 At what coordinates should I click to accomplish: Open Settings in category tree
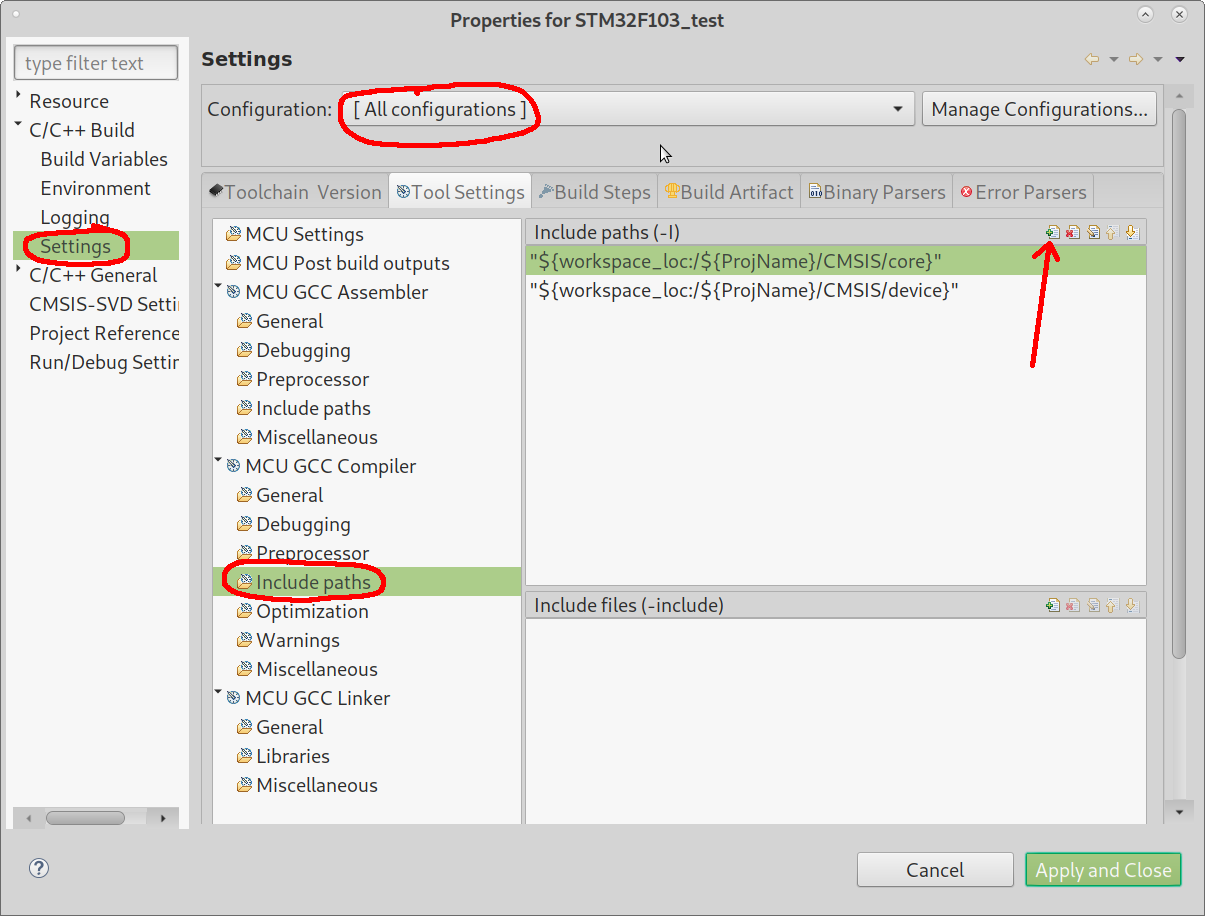click(x=75, y=246)
